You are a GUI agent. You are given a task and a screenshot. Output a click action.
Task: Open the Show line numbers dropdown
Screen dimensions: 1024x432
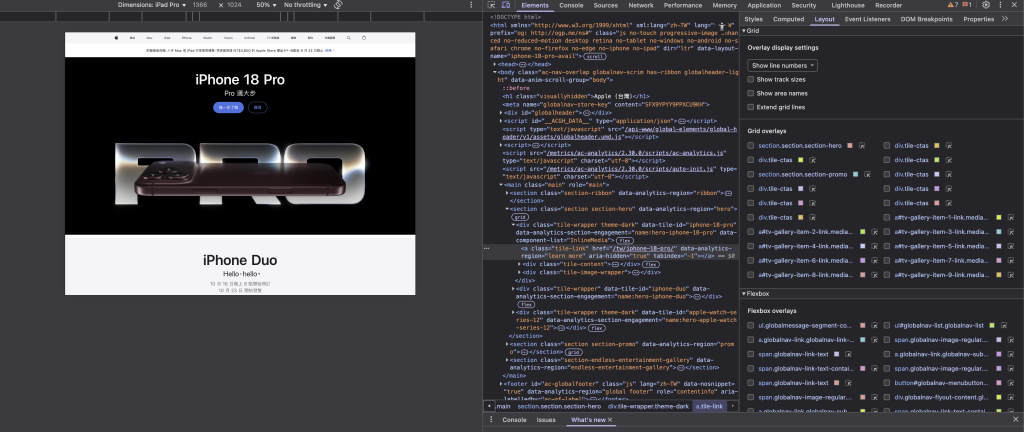coord(782,65)
